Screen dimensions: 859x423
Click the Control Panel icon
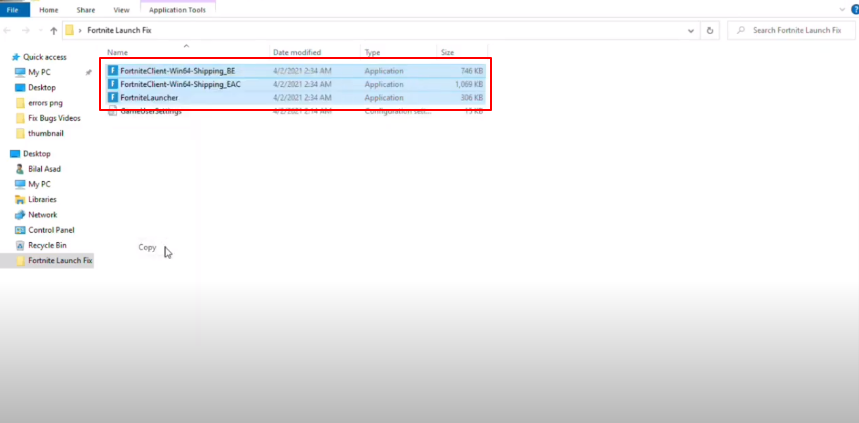point(20,230)
